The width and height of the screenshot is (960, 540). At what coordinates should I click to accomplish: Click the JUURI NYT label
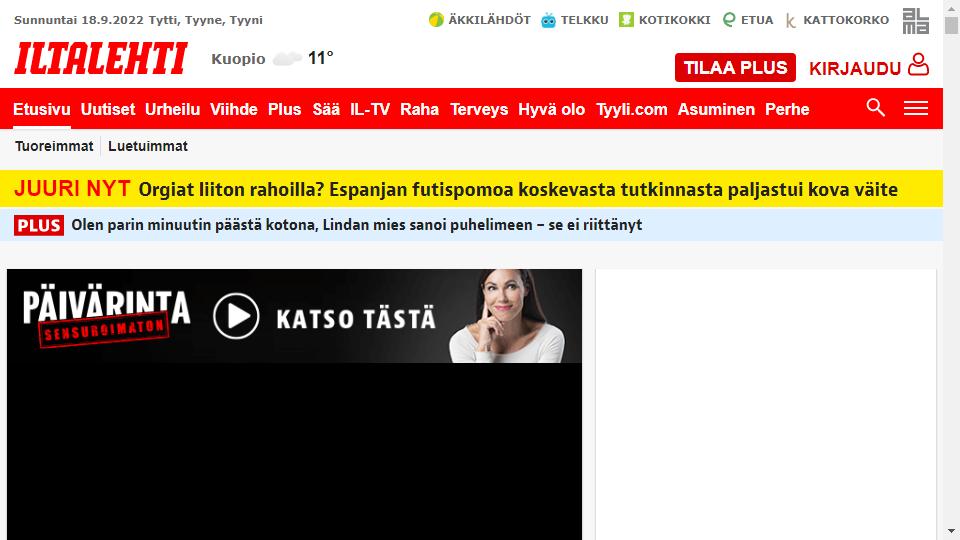72,189
